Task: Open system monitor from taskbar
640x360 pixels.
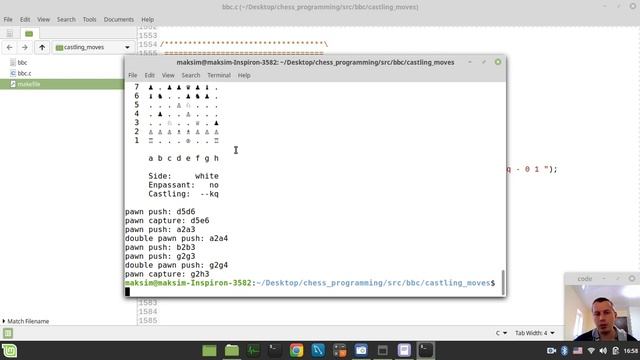Action: tap(253, 350)
